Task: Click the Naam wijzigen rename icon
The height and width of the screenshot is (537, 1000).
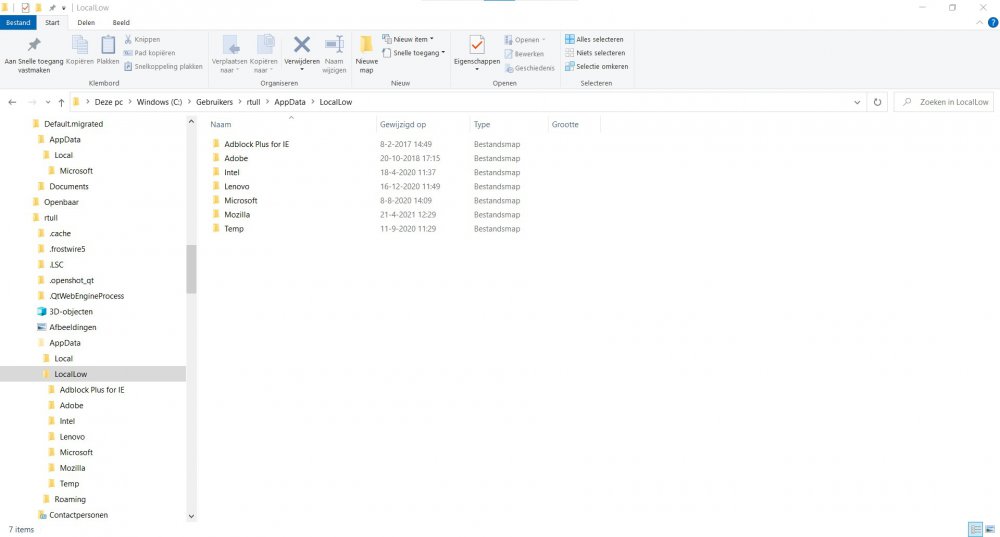Action: [334, 50]
